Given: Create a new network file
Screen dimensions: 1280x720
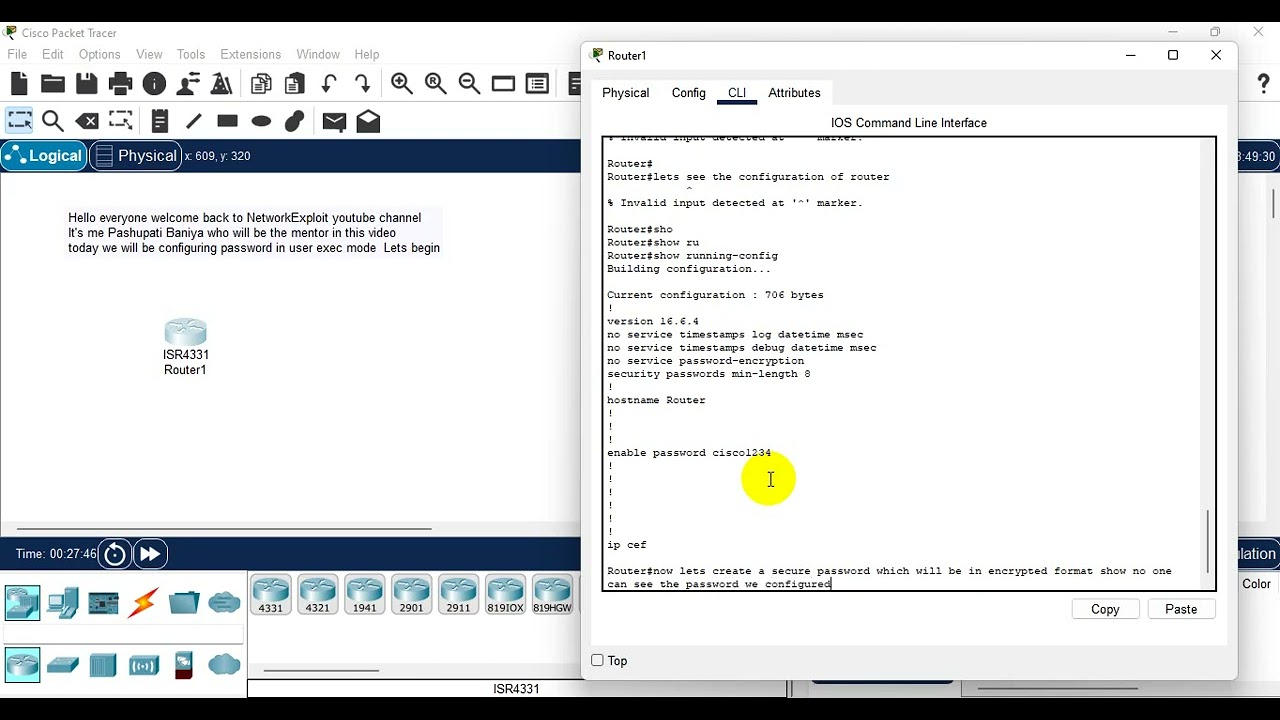Looking at the screenshot, I should pos(19,84).
